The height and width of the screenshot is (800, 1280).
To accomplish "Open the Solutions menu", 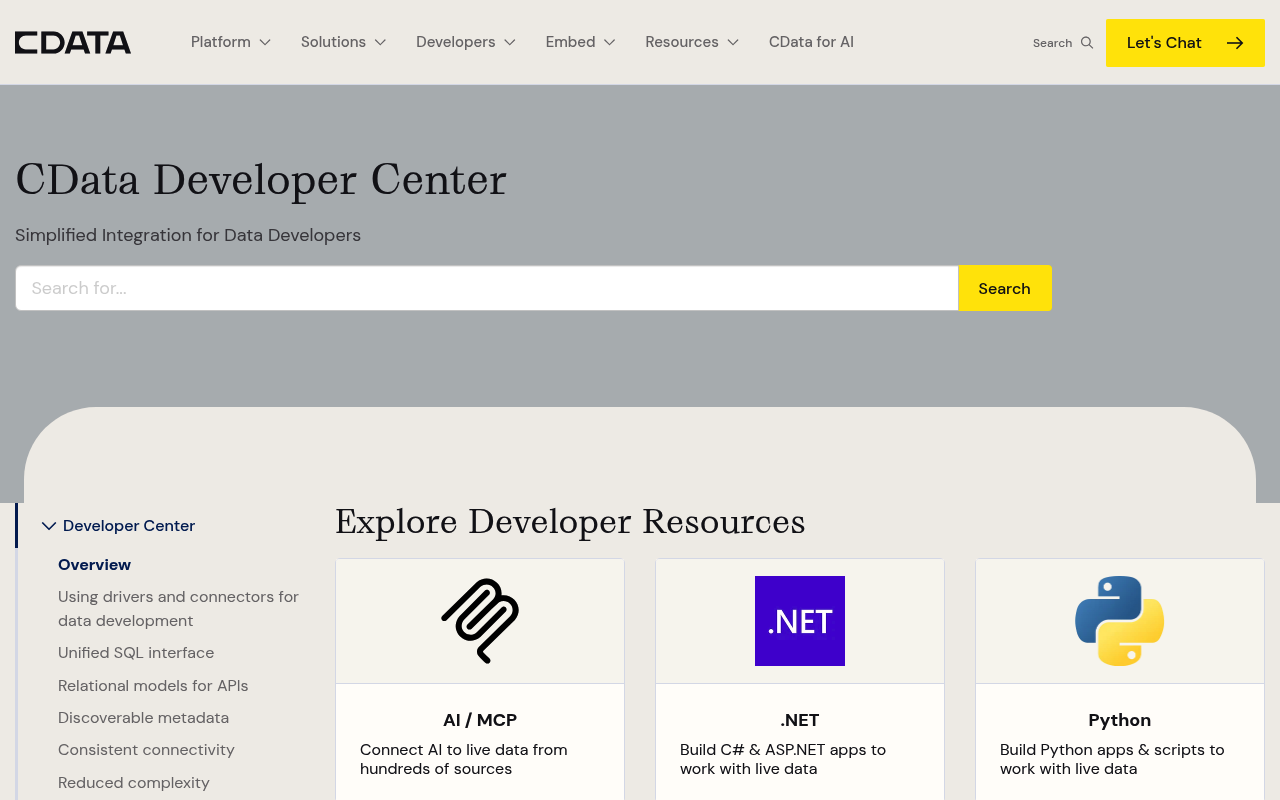I will (333, 42).
